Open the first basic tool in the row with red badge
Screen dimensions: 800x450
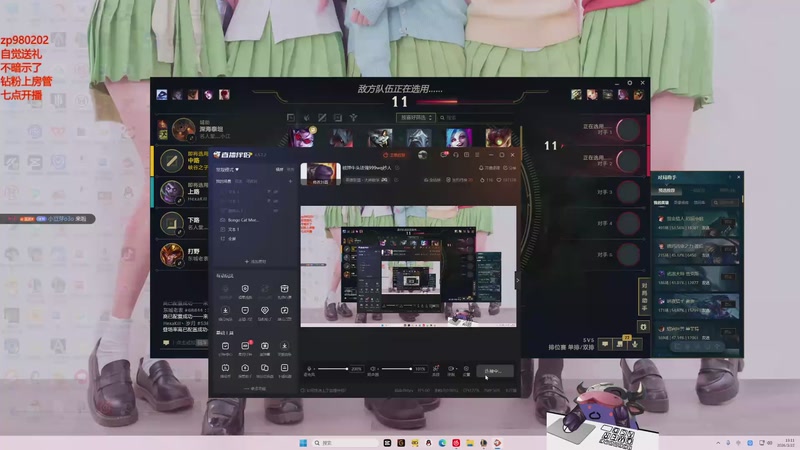(226, 348)
